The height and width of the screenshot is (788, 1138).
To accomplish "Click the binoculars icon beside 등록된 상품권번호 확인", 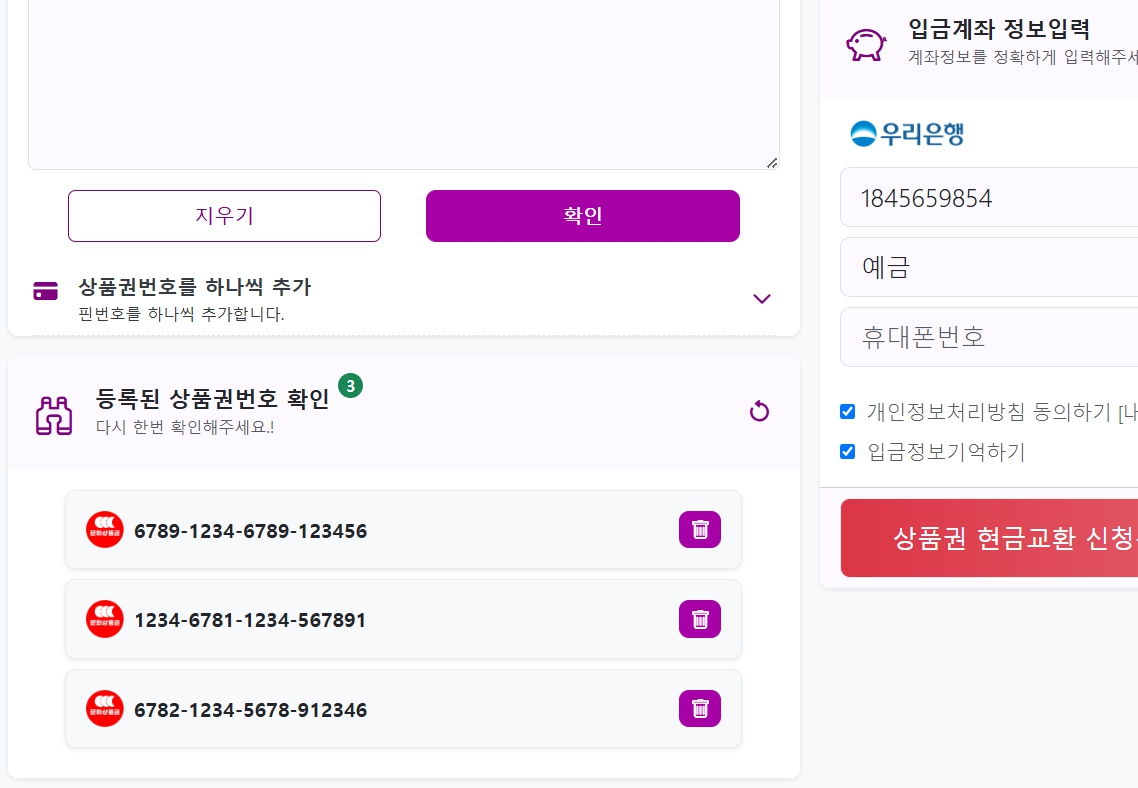I will pos(54,415).
